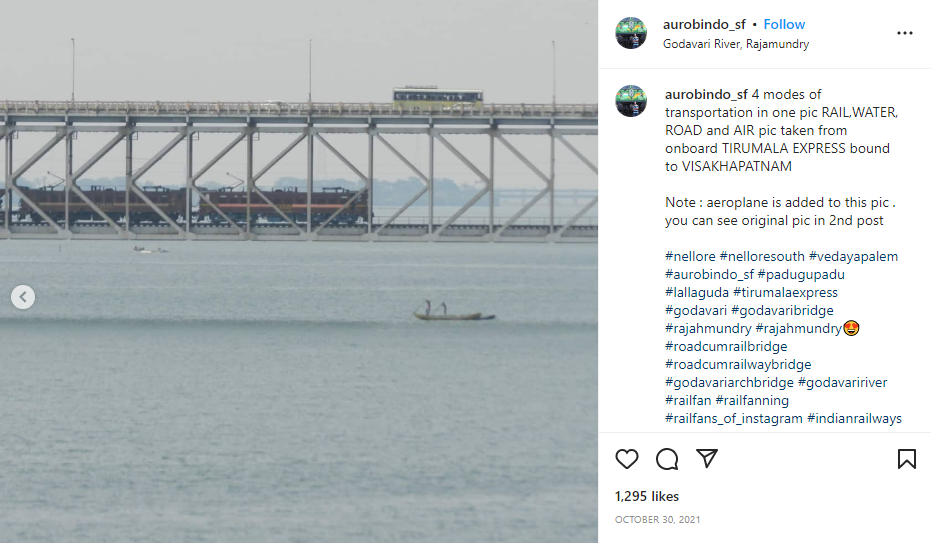931x543 pixels.
Task: Save post with bookmark icon
Action: pyautogui.click(x=906, y=459)
